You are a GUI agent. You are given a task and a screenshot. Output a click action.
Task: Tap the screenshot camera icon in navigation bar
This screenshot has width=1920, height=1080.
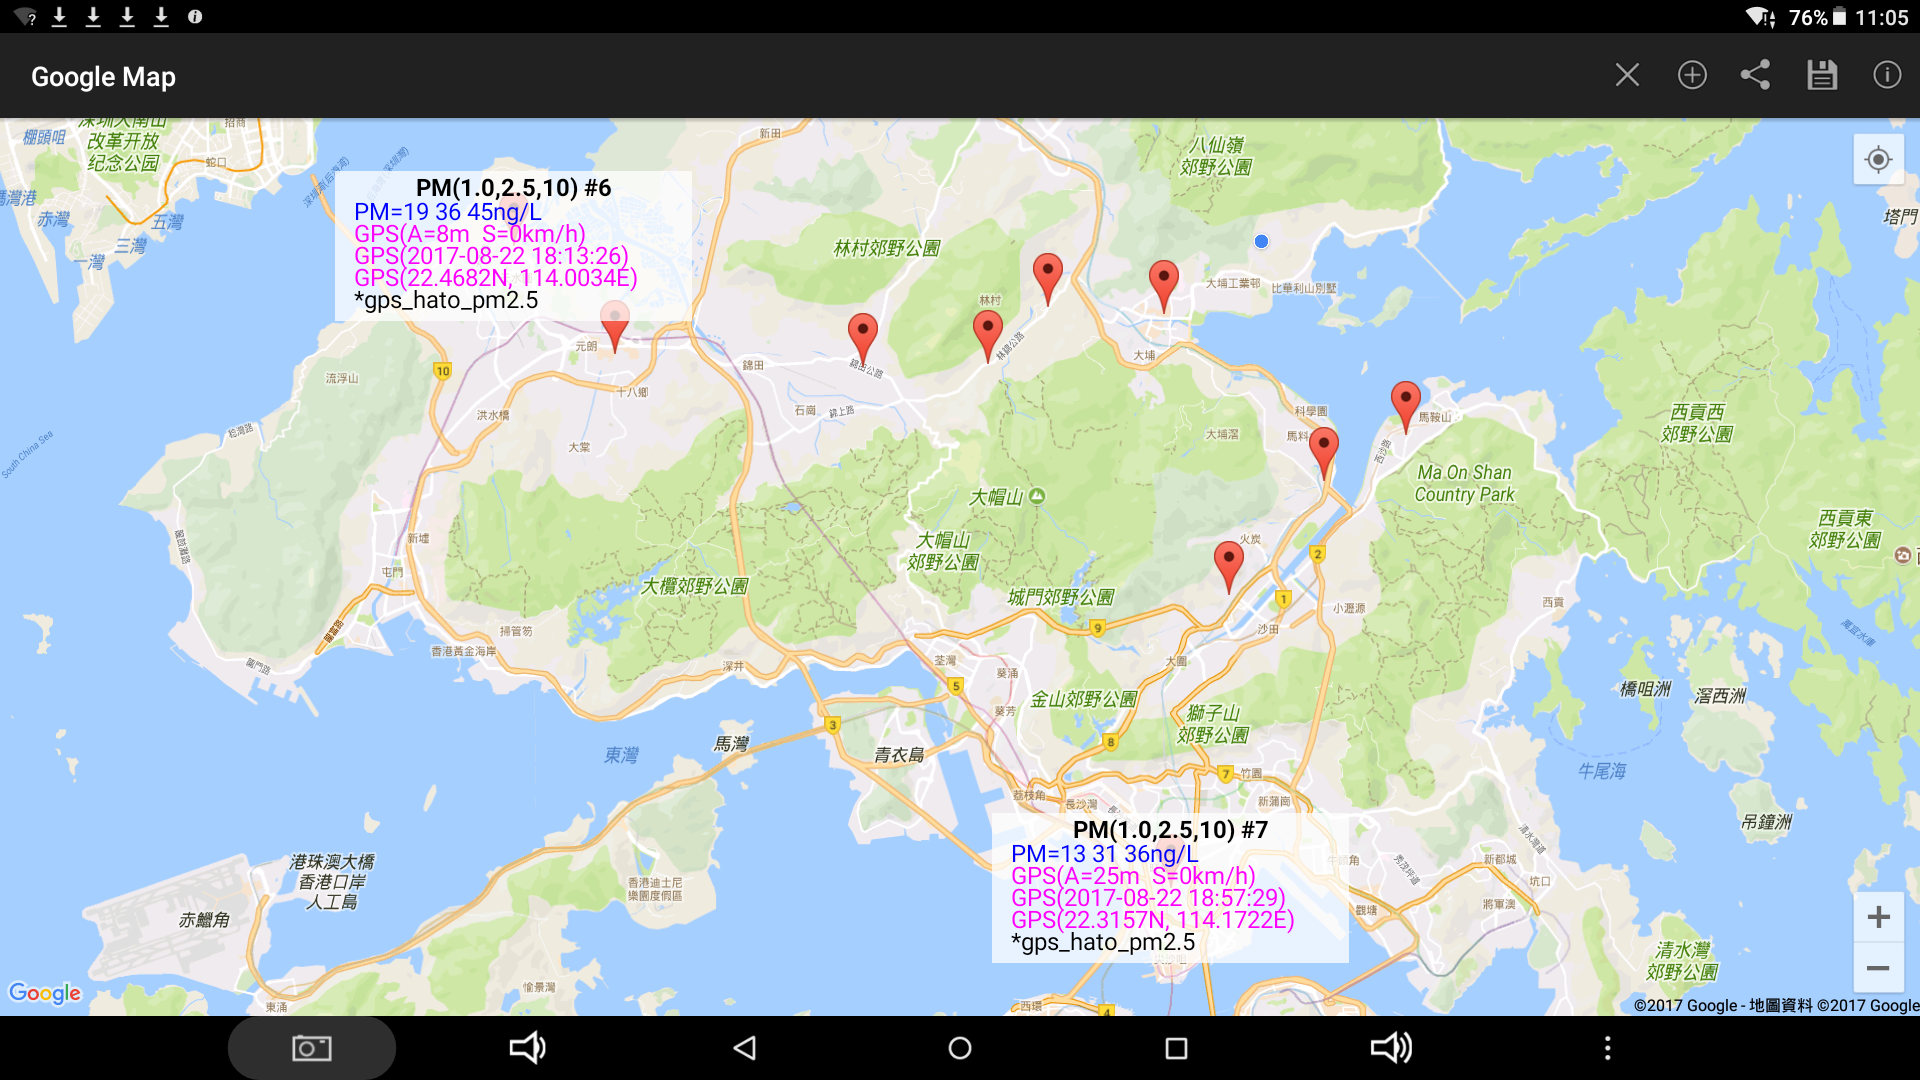click(311, 1048)
